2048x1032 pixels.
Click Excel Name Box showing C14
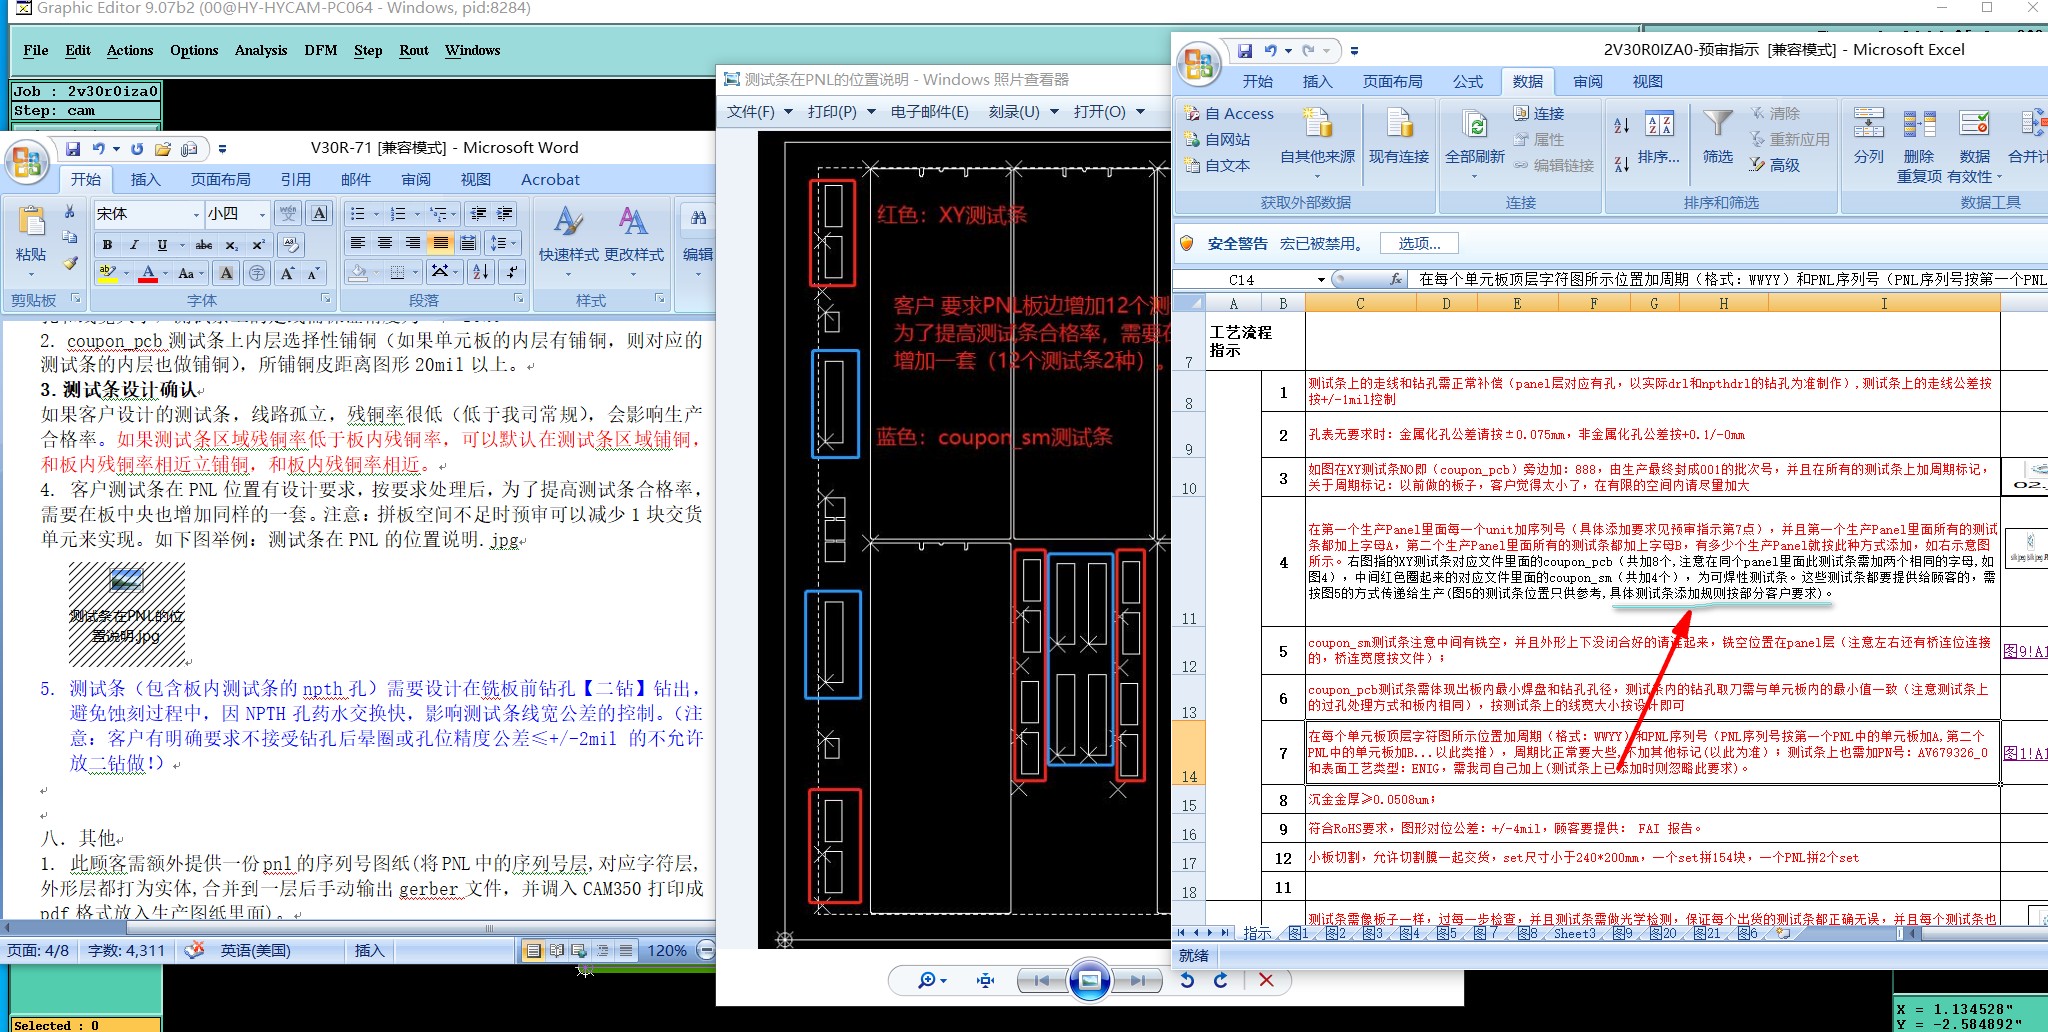1250,280
